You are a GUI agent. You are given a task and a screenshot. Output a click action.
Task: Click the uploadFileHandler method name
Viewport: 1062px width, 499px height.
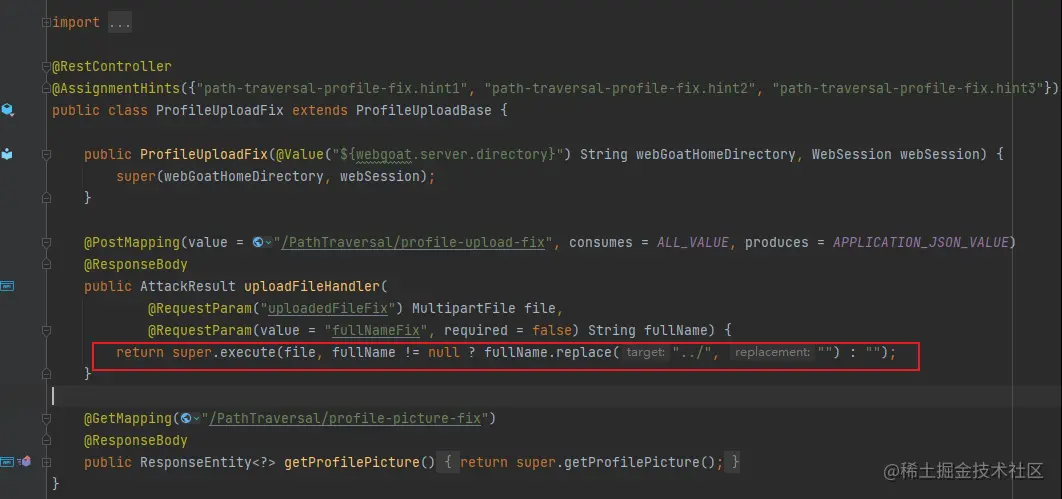coord(312,286)
